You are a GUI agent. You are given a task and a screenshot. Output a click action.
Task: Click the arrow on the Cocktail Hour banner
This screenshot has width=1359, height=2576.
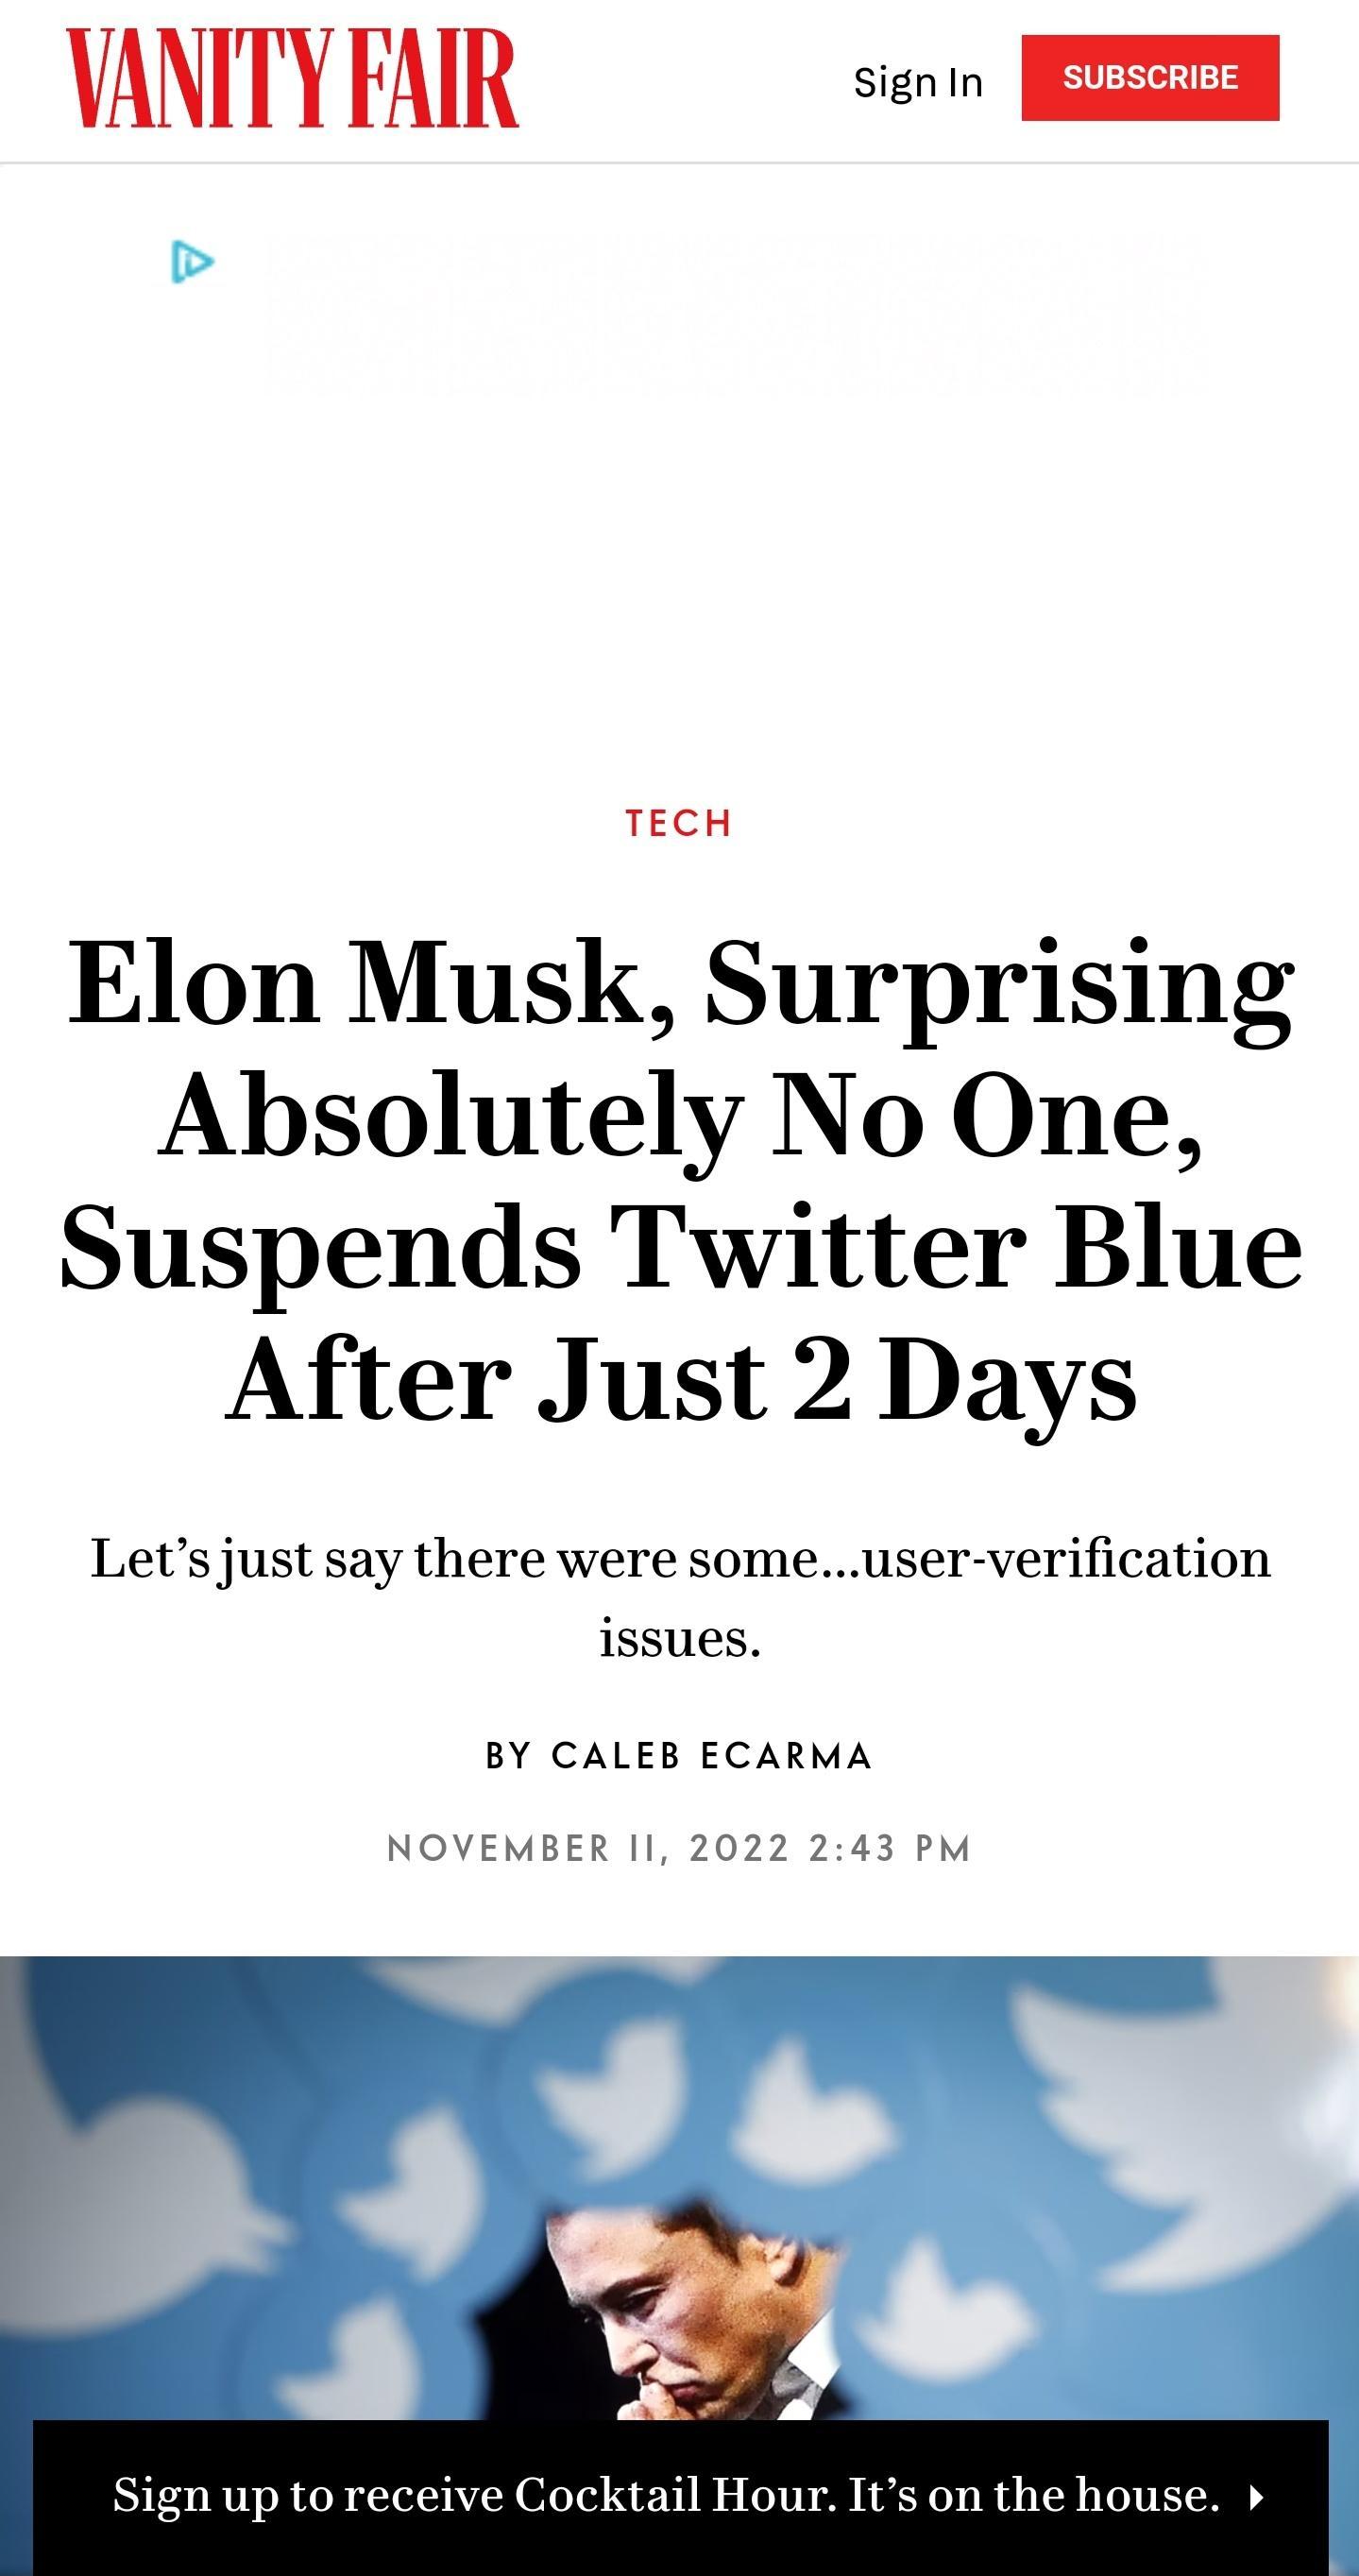coord(1257,2497)
